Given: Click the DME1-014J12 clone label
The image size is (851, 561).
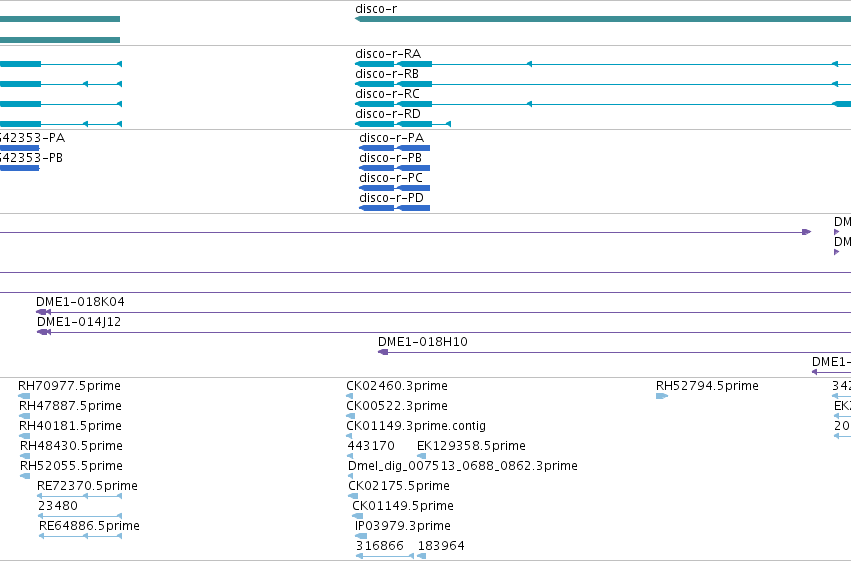Looking at the screenshot, I should (x=79, y=322).
